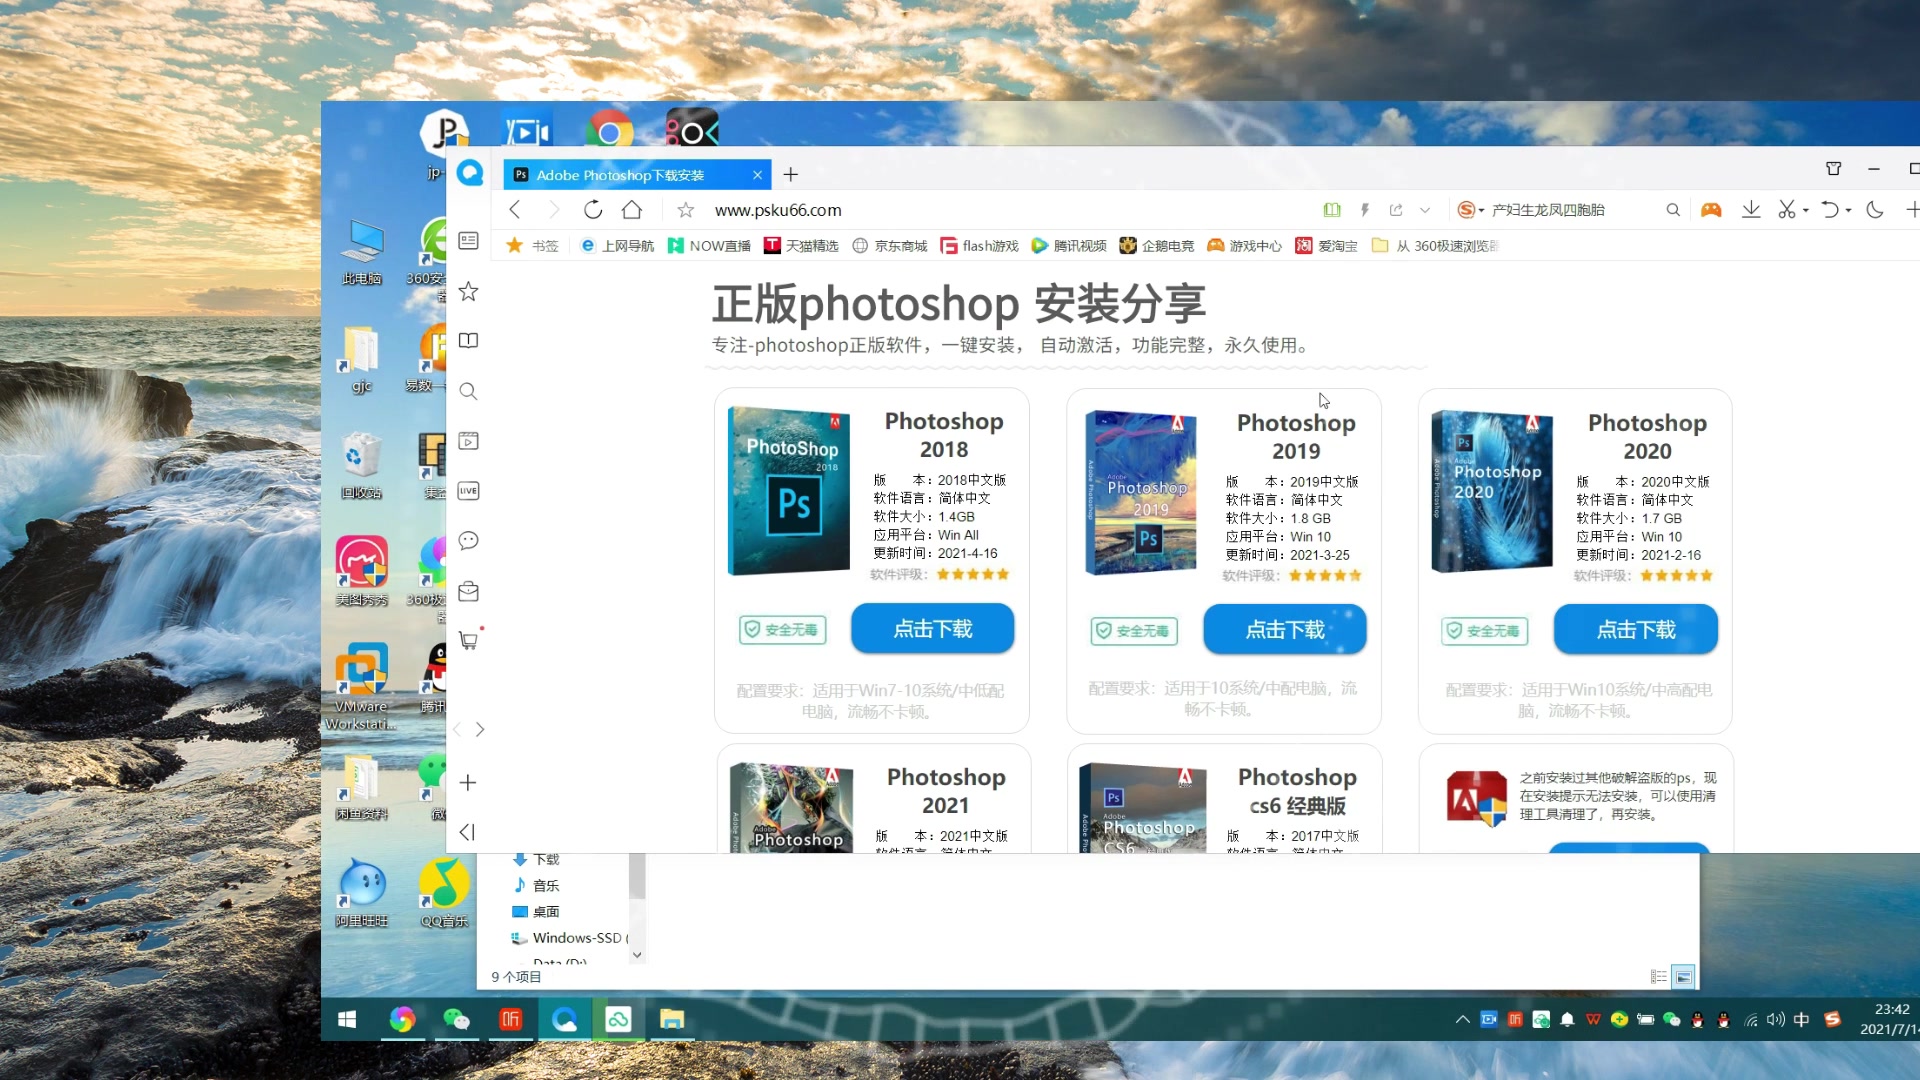Screen dimensions: 1920x1080
Task: Click the Photoshop 2020 box cover image
Action: click(x=1492, y=491)
